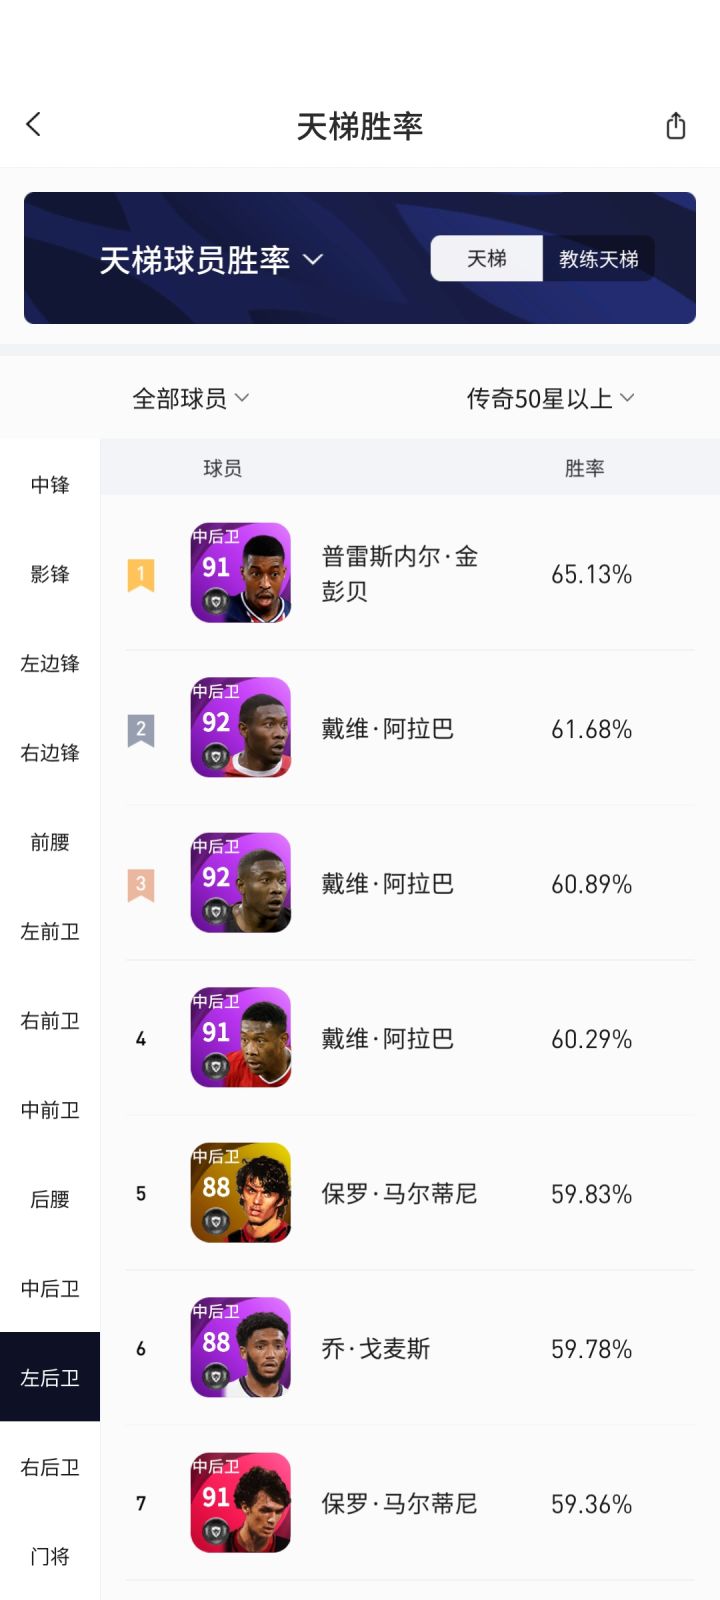Image resolution: width=720 pixels, height=1600 pixels.
Task: Tap the share icon in header
Action: (676, 126)
